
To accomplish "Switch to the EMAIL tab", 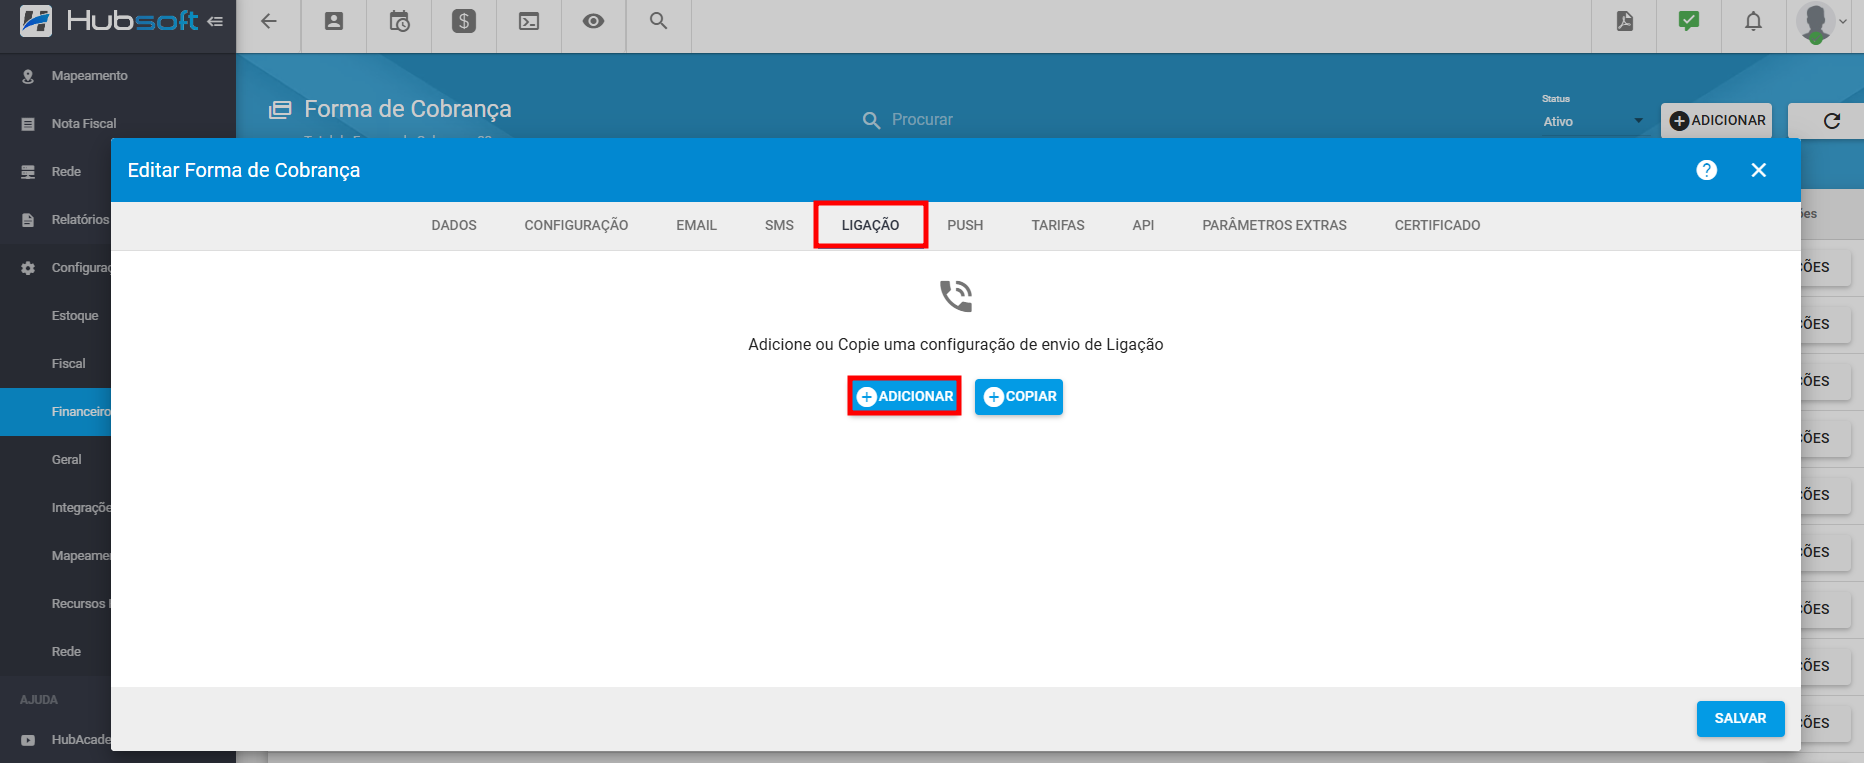I will click(x=696, y=225).
